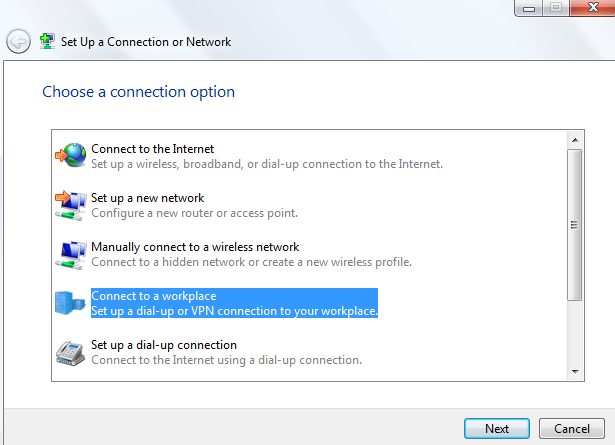Click the Connect to a workplace building icon
This screenshot has height=445, width=615.
(71, 303)
